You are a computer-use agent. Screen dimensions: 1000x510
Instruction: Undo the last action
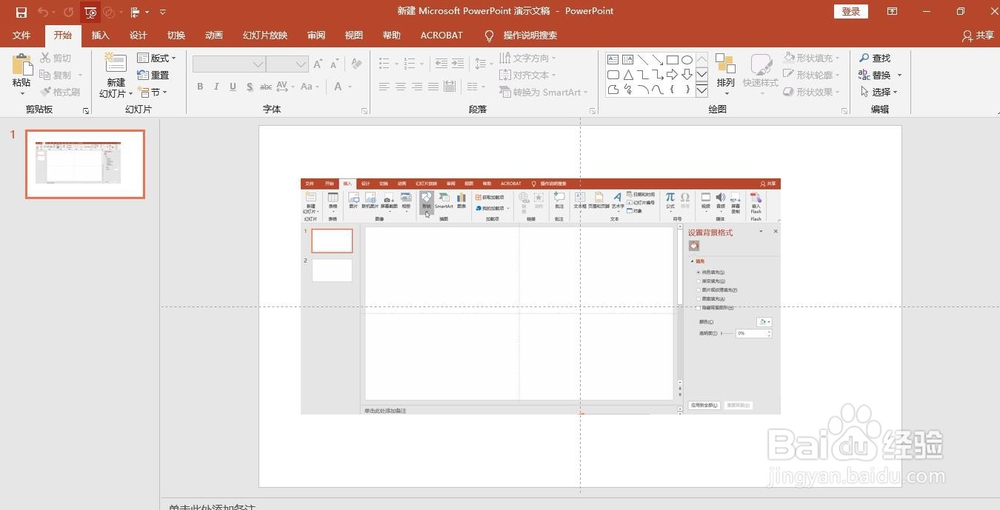(43, 12)
